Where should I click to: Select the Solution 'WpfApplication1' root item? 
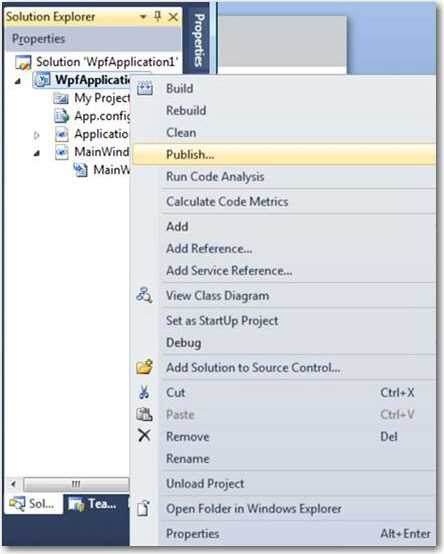(97, 62)
